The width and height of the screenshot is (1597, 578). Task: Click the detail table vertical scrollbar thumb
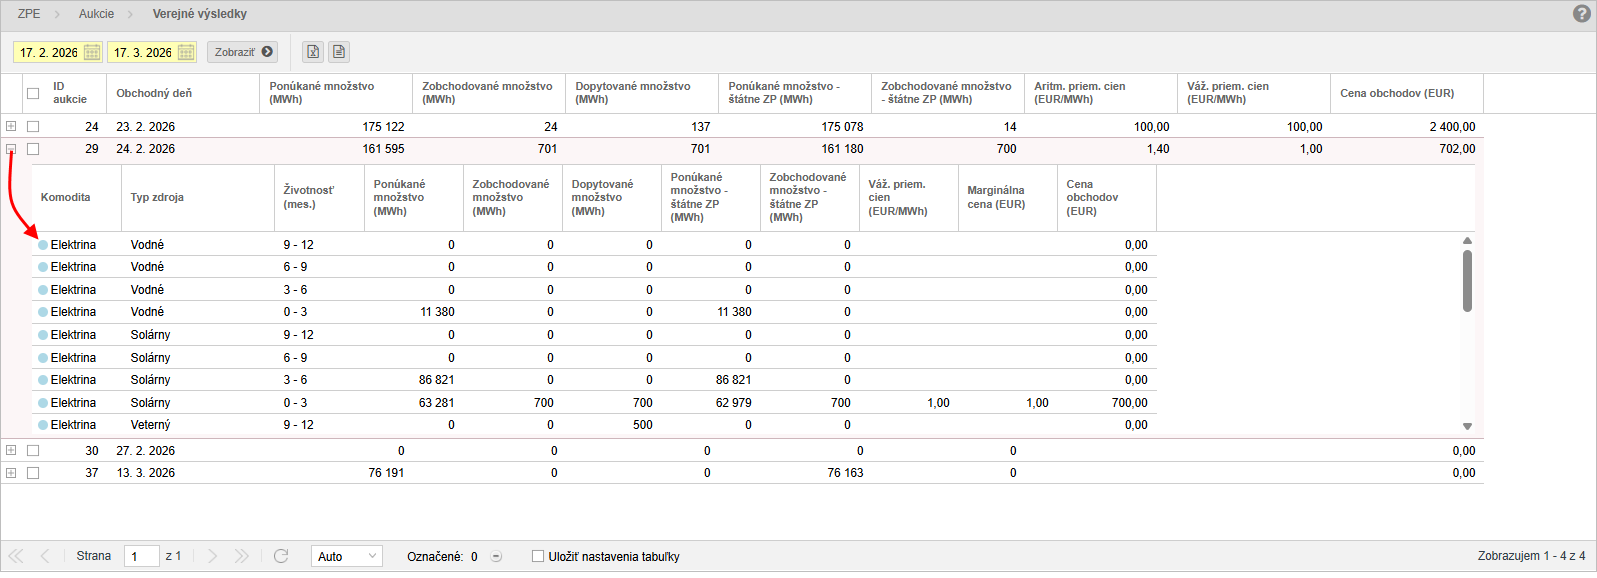pyautogui.click(x=1467, y=280)
